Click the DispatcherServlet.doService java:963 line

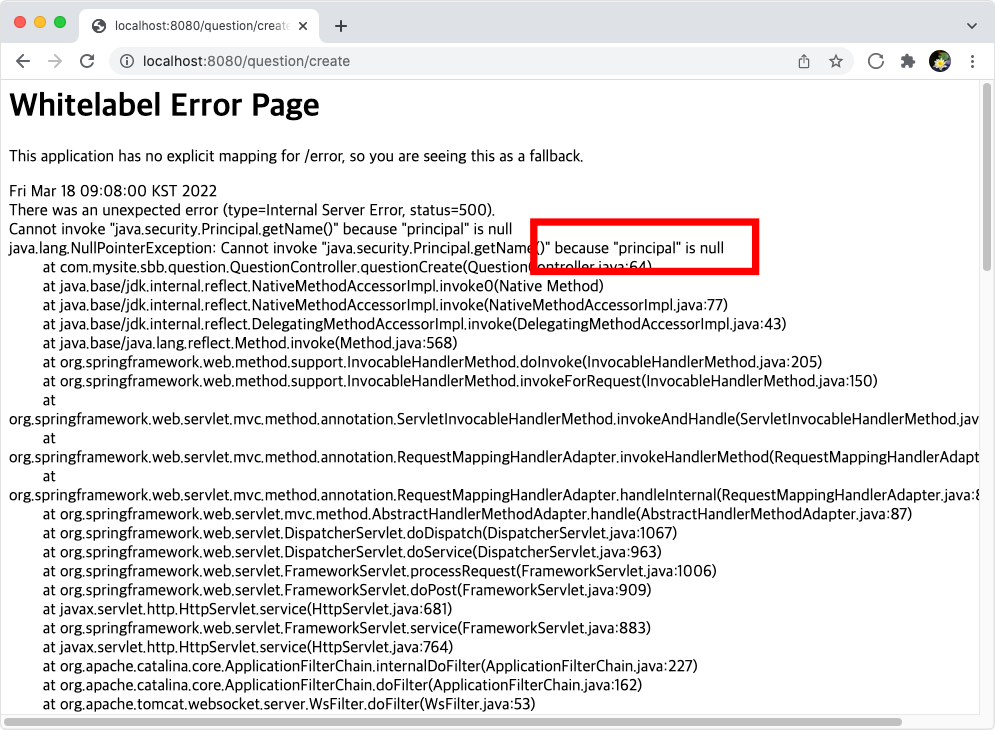(x=352, y=552)
